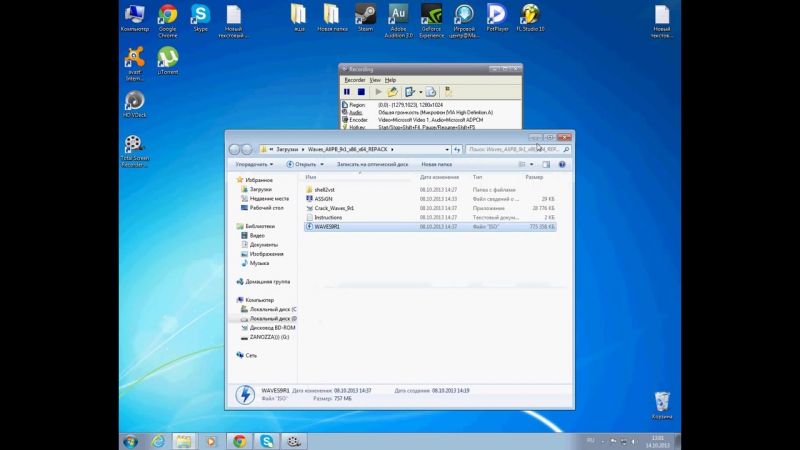Open the address bar history dropdown

coord(447,149)
